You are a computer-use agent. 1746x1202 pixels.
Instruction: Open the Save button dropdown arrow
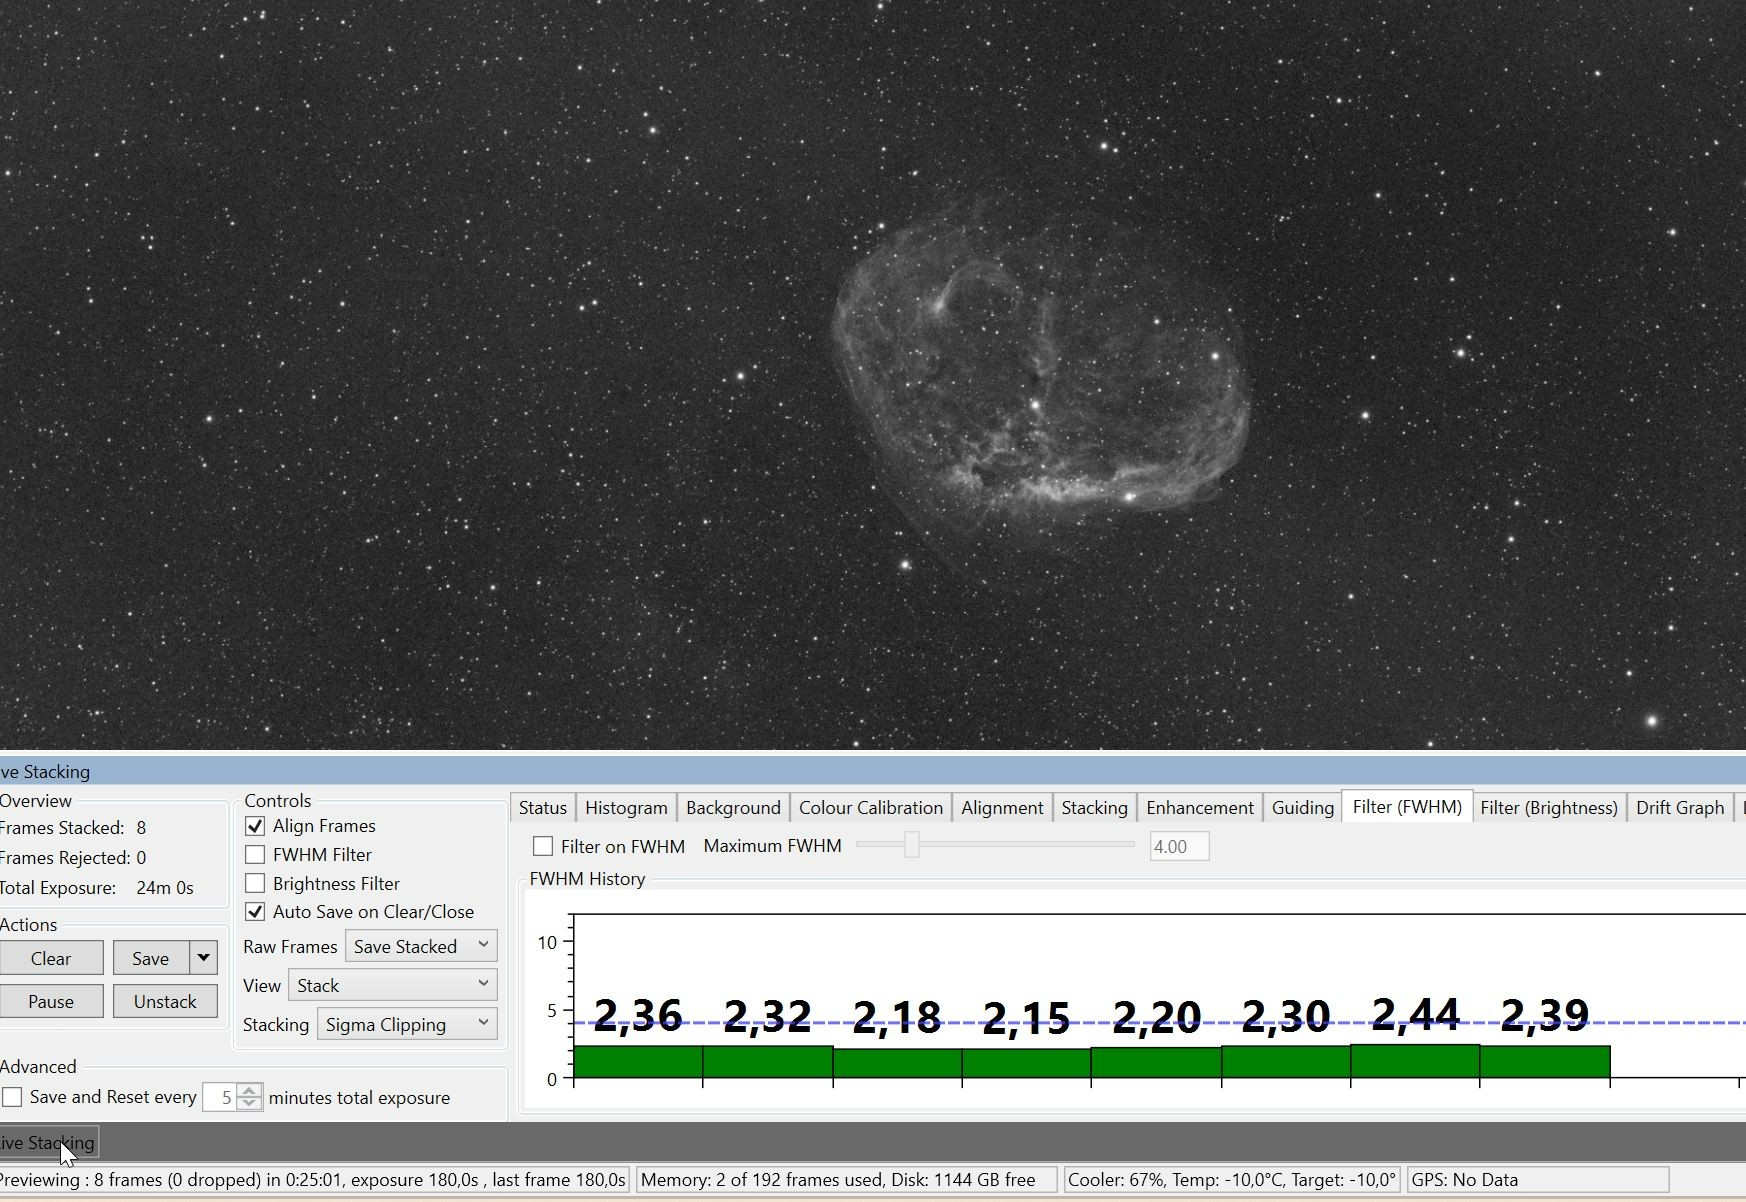[x=203, y=958]
